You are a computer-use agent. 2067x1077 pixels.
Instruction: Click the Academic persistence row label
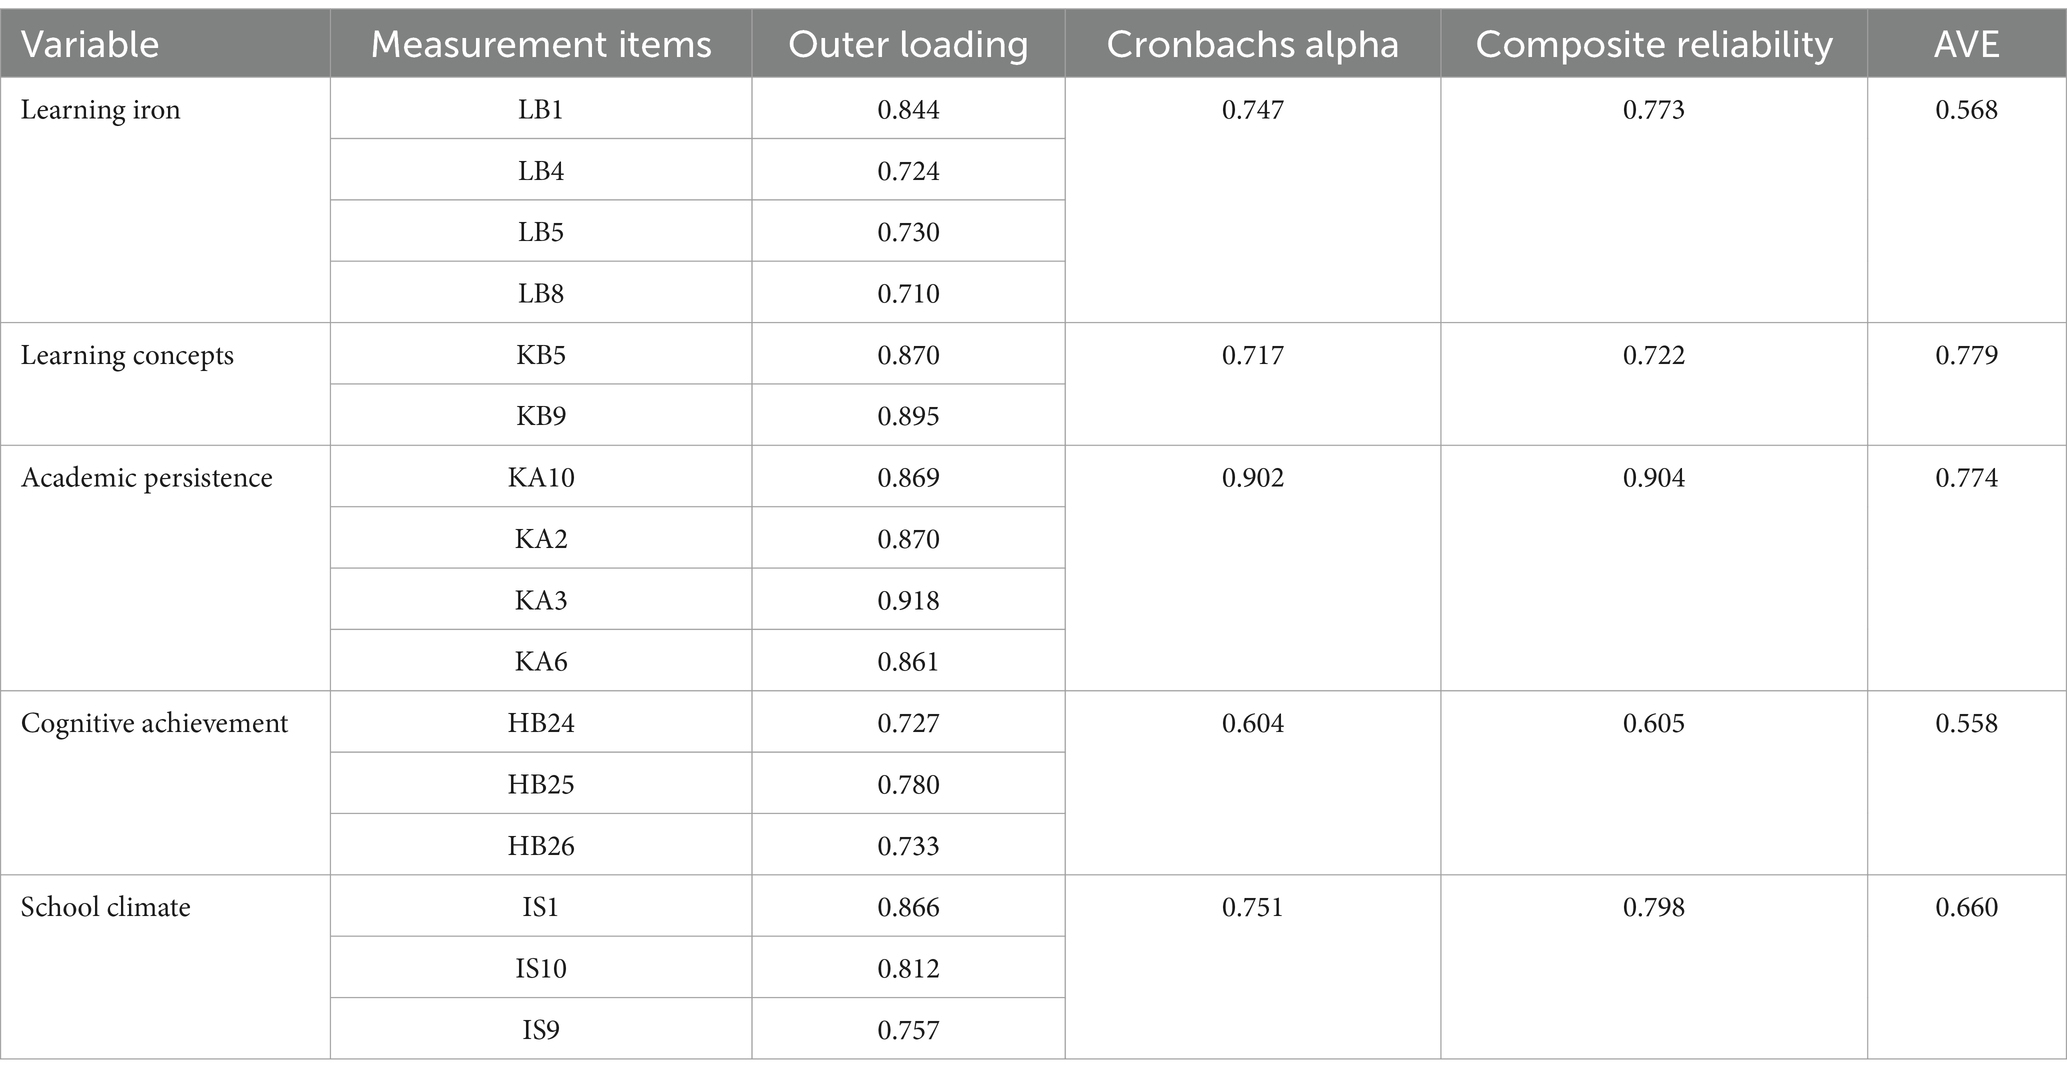147,477
